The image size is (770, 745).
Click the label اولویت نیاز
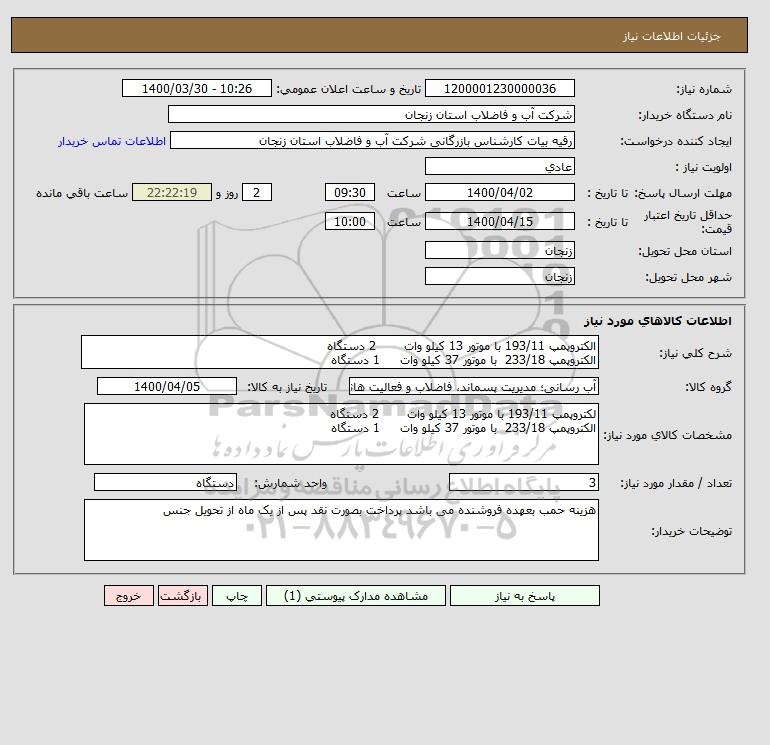click(704, 167)
